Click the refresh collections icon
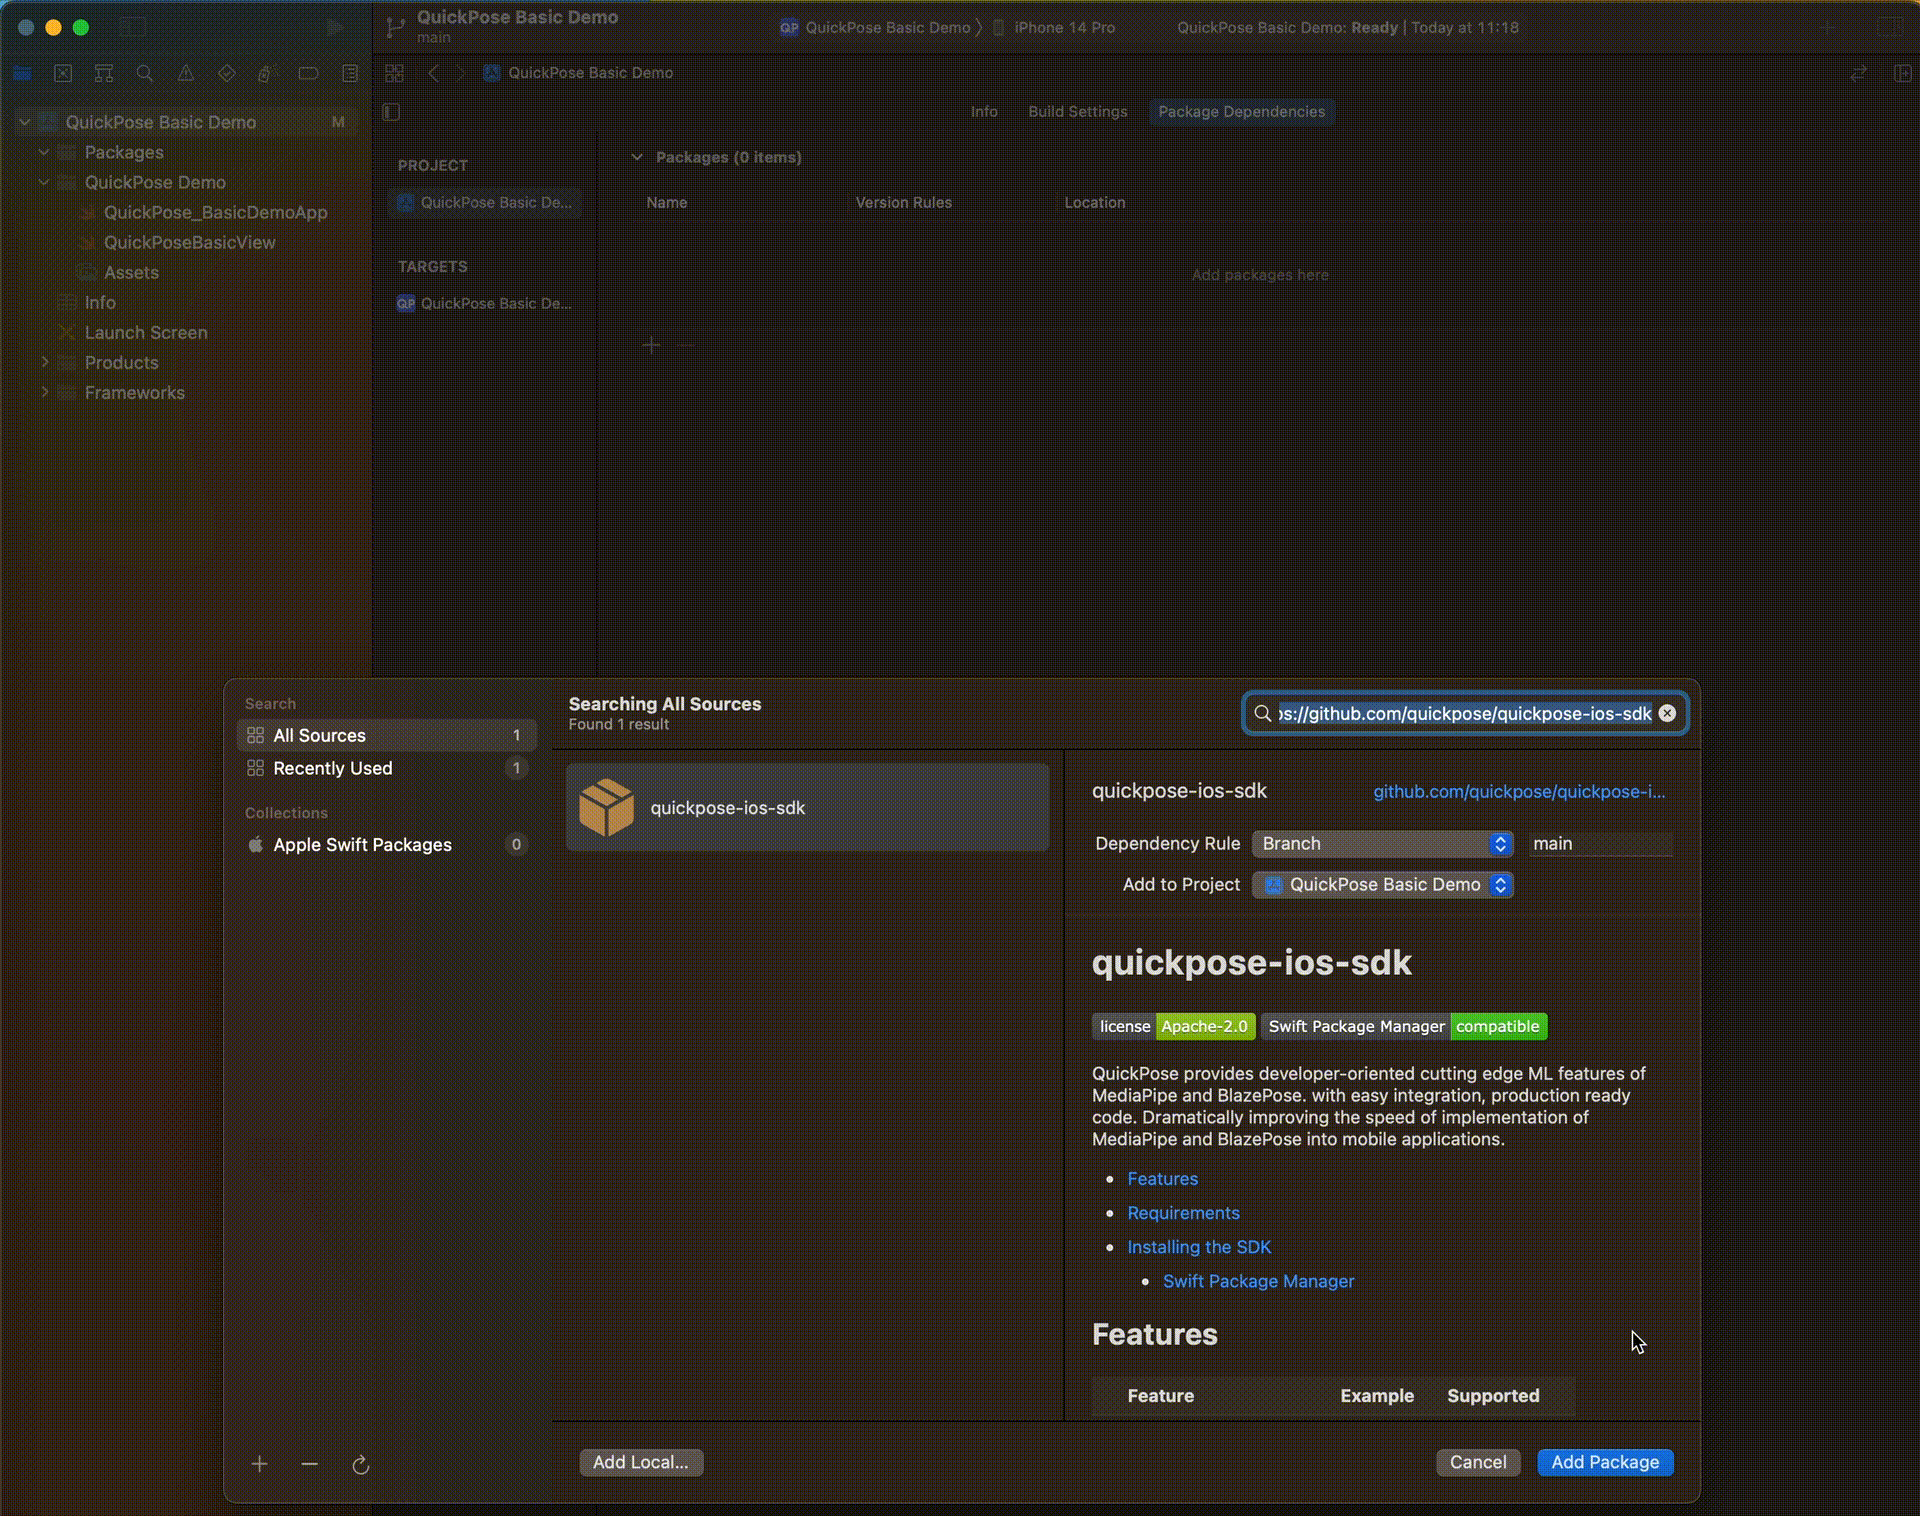 [x=361, y=1465]
